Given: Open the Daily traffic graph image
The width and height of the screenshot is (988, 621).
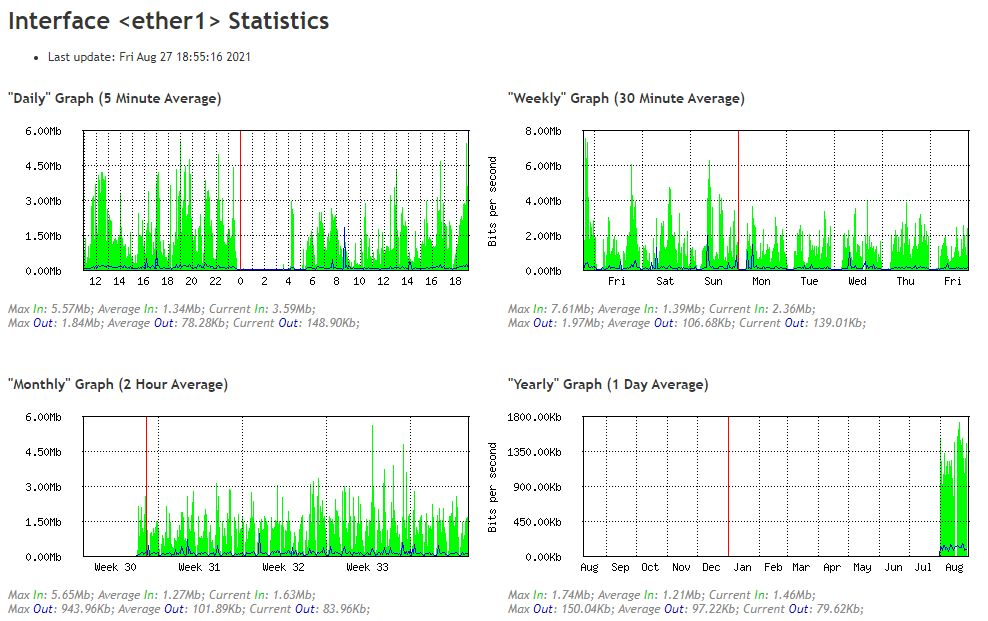Looking at the screenshot, I should point(275,200).
